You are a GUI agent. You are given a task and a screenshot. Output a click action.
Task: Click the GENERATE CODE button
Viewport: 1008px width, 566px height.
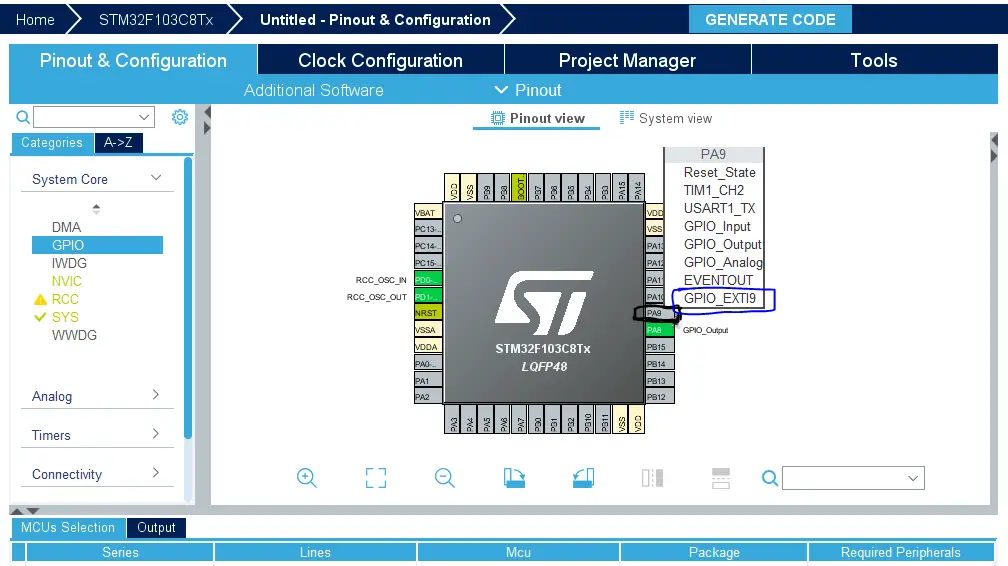pyautogui.click(x=770, y=19)
